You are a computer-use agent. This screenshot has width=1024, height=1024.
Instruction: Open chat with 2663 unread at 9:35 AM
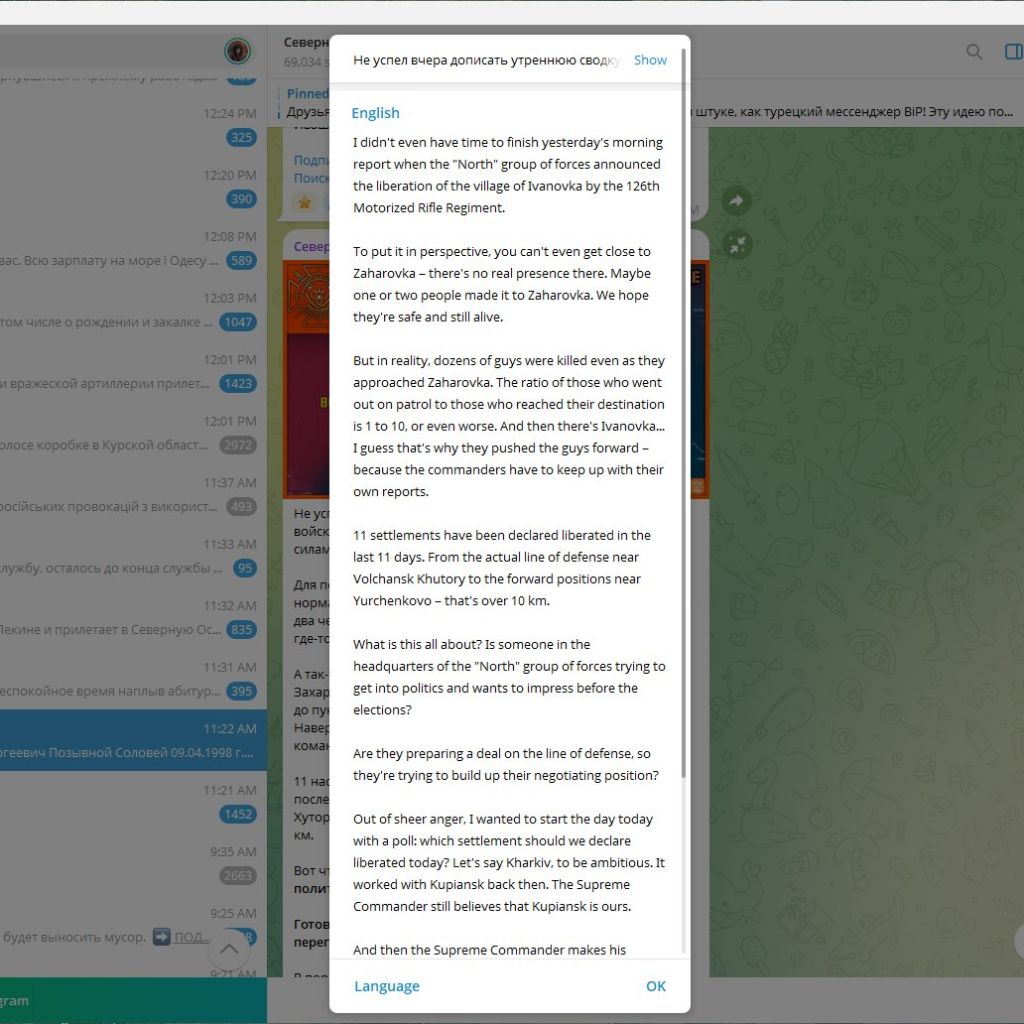(x=133, y=863)
